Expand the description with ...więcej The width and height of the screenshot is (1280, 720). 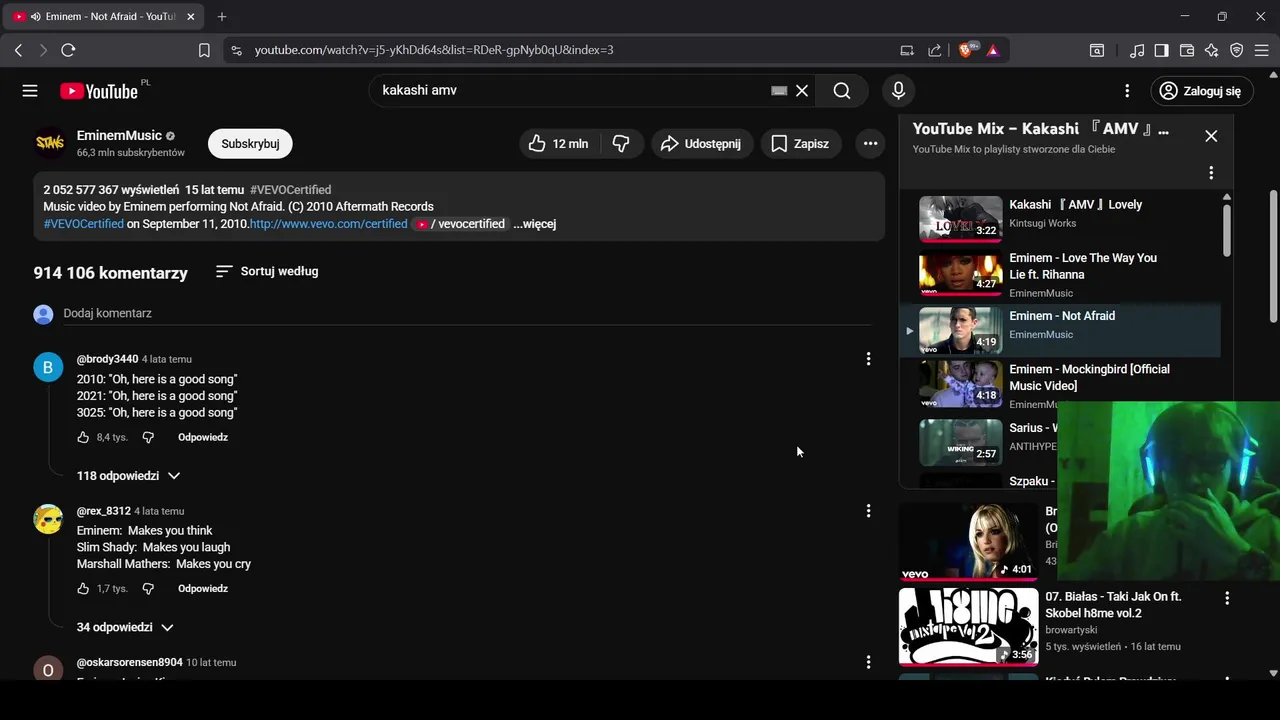tap(535, 224)
